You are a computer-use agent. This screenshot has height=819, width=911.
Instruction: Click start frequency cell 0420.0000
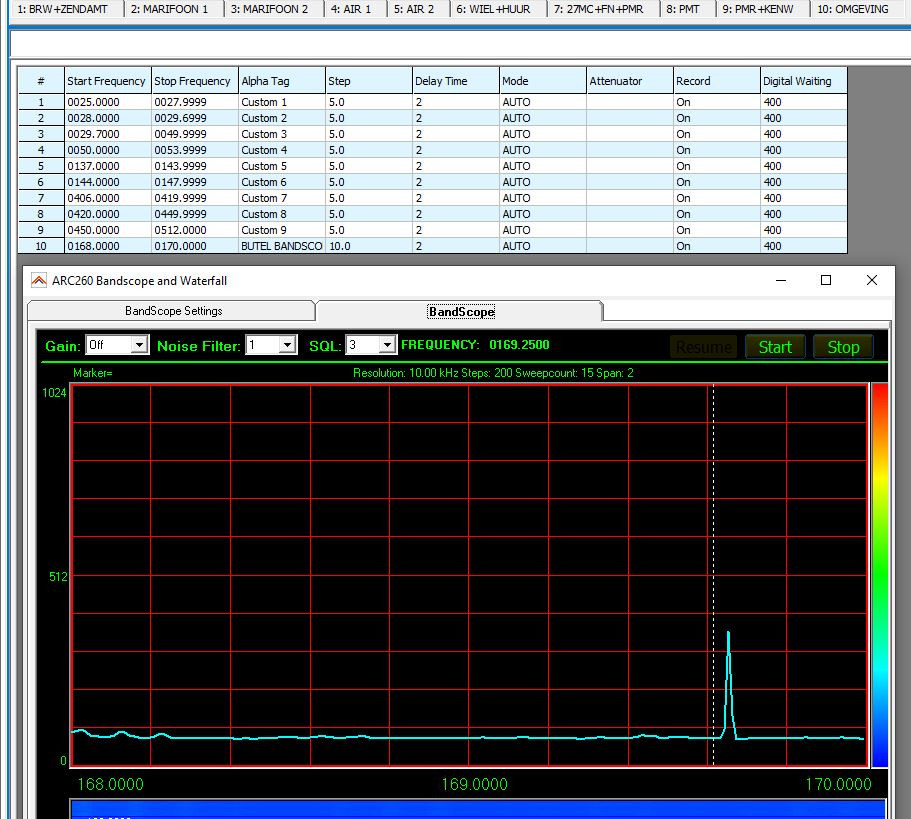click(x=107, y=214)
